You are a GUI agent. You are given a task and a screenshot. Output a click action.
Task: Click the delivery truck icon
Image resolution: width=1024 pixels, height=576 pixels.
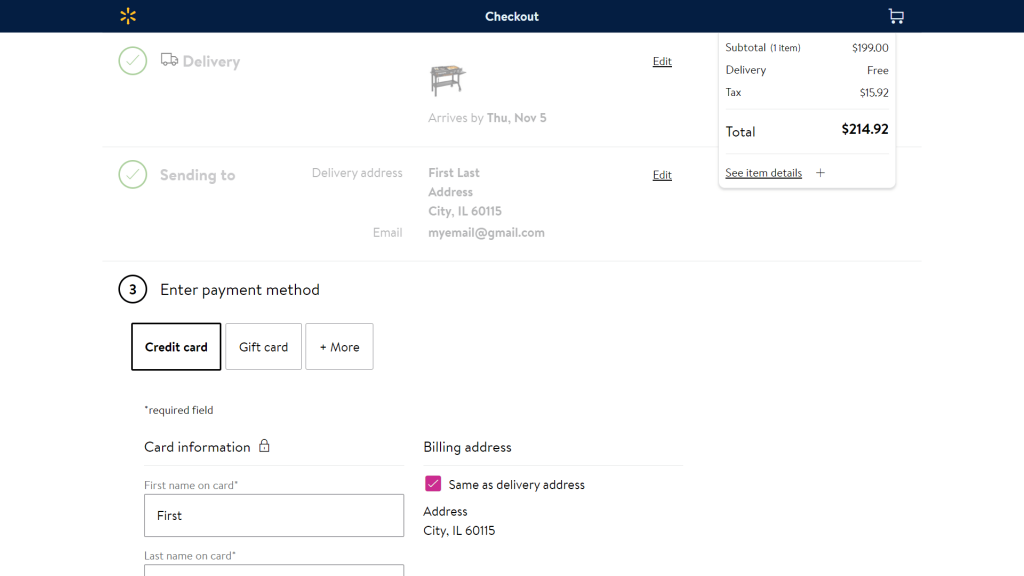click(169, 60)
